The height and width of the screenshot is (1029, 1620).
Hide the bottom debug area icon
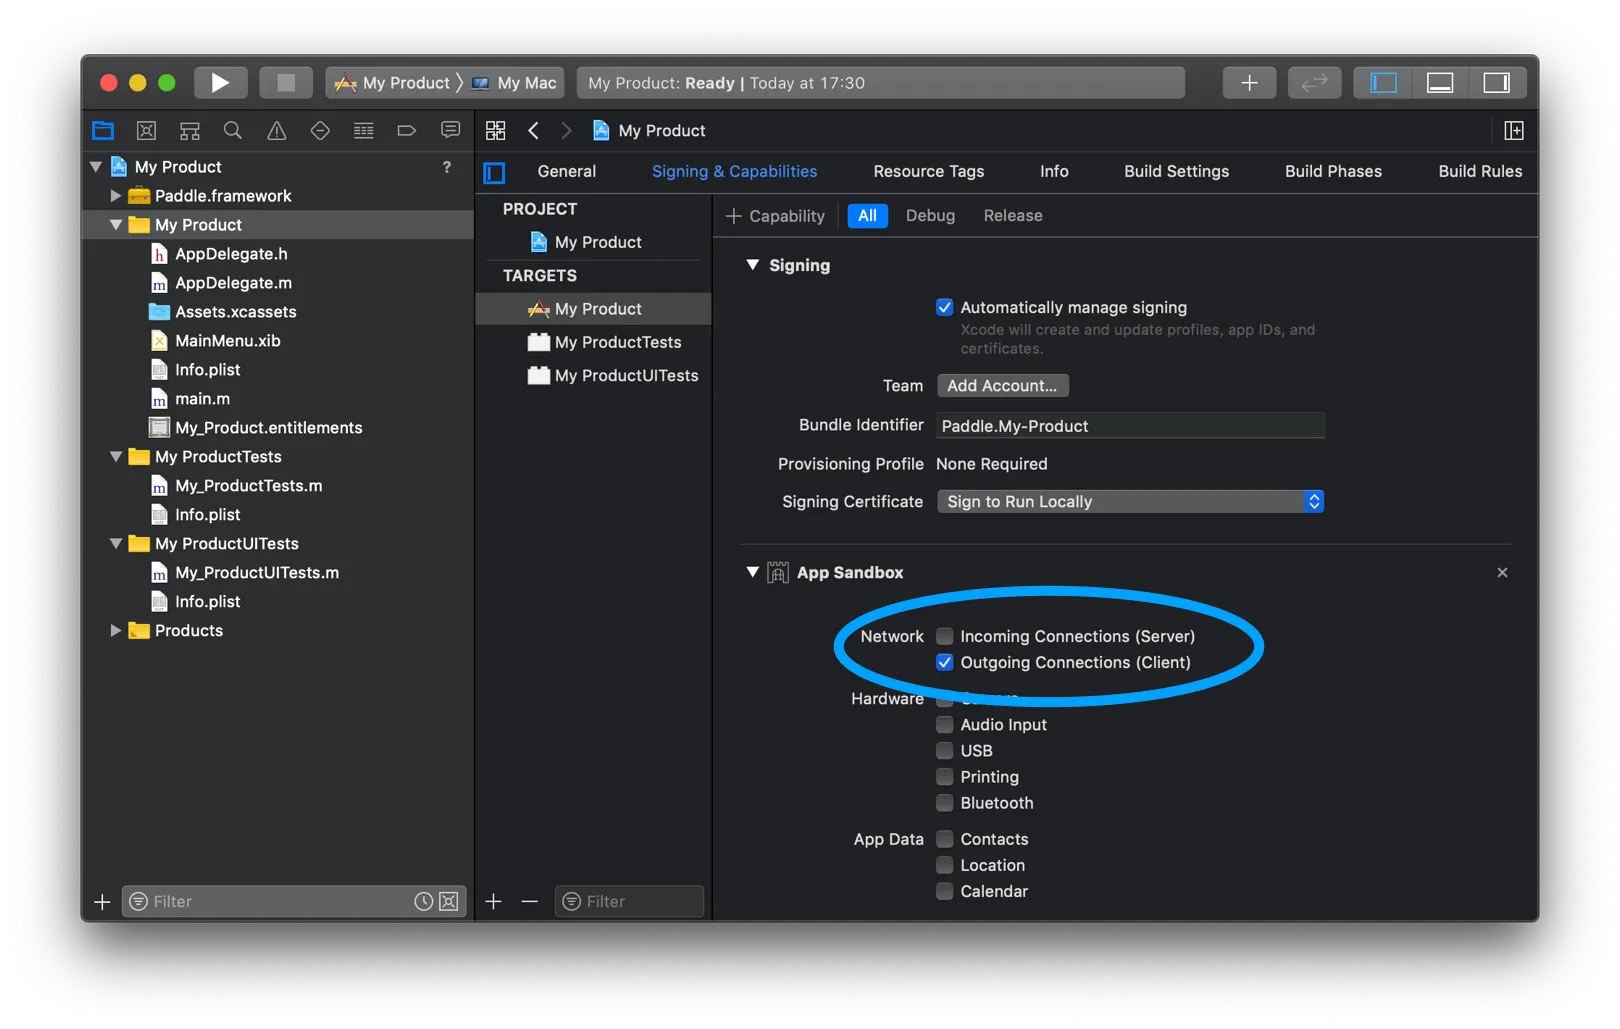tap(1440, 83)
